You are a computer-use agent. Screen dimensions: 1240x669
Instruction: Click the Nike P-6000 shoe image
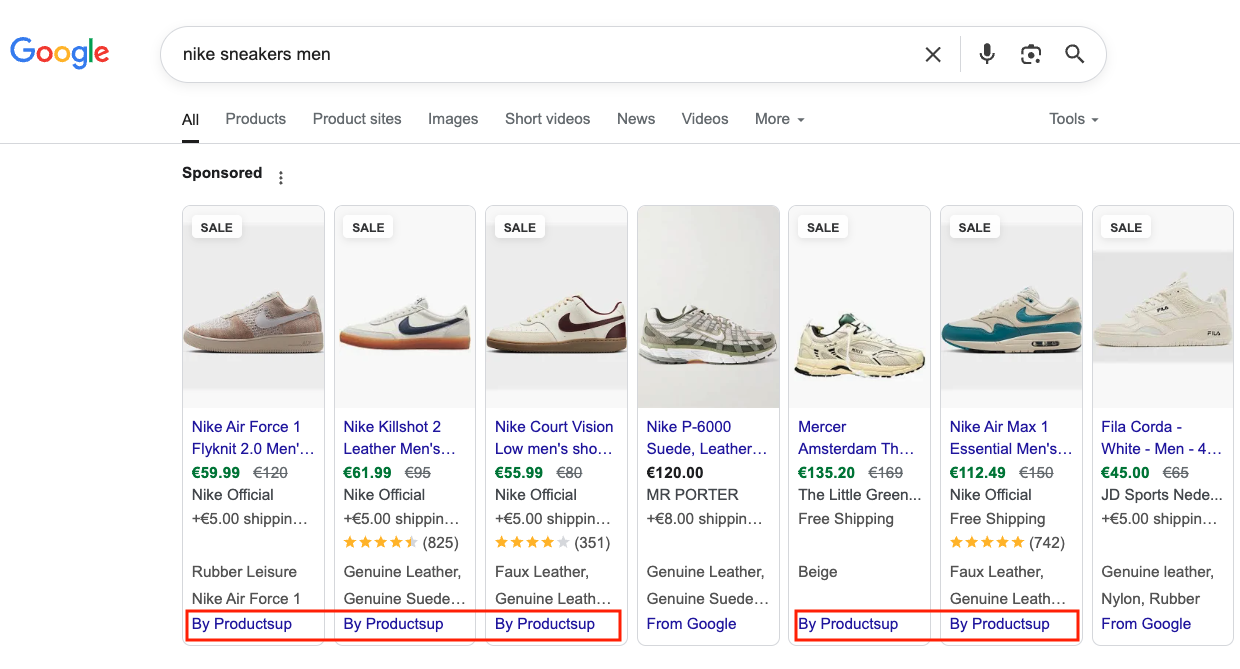708,307
